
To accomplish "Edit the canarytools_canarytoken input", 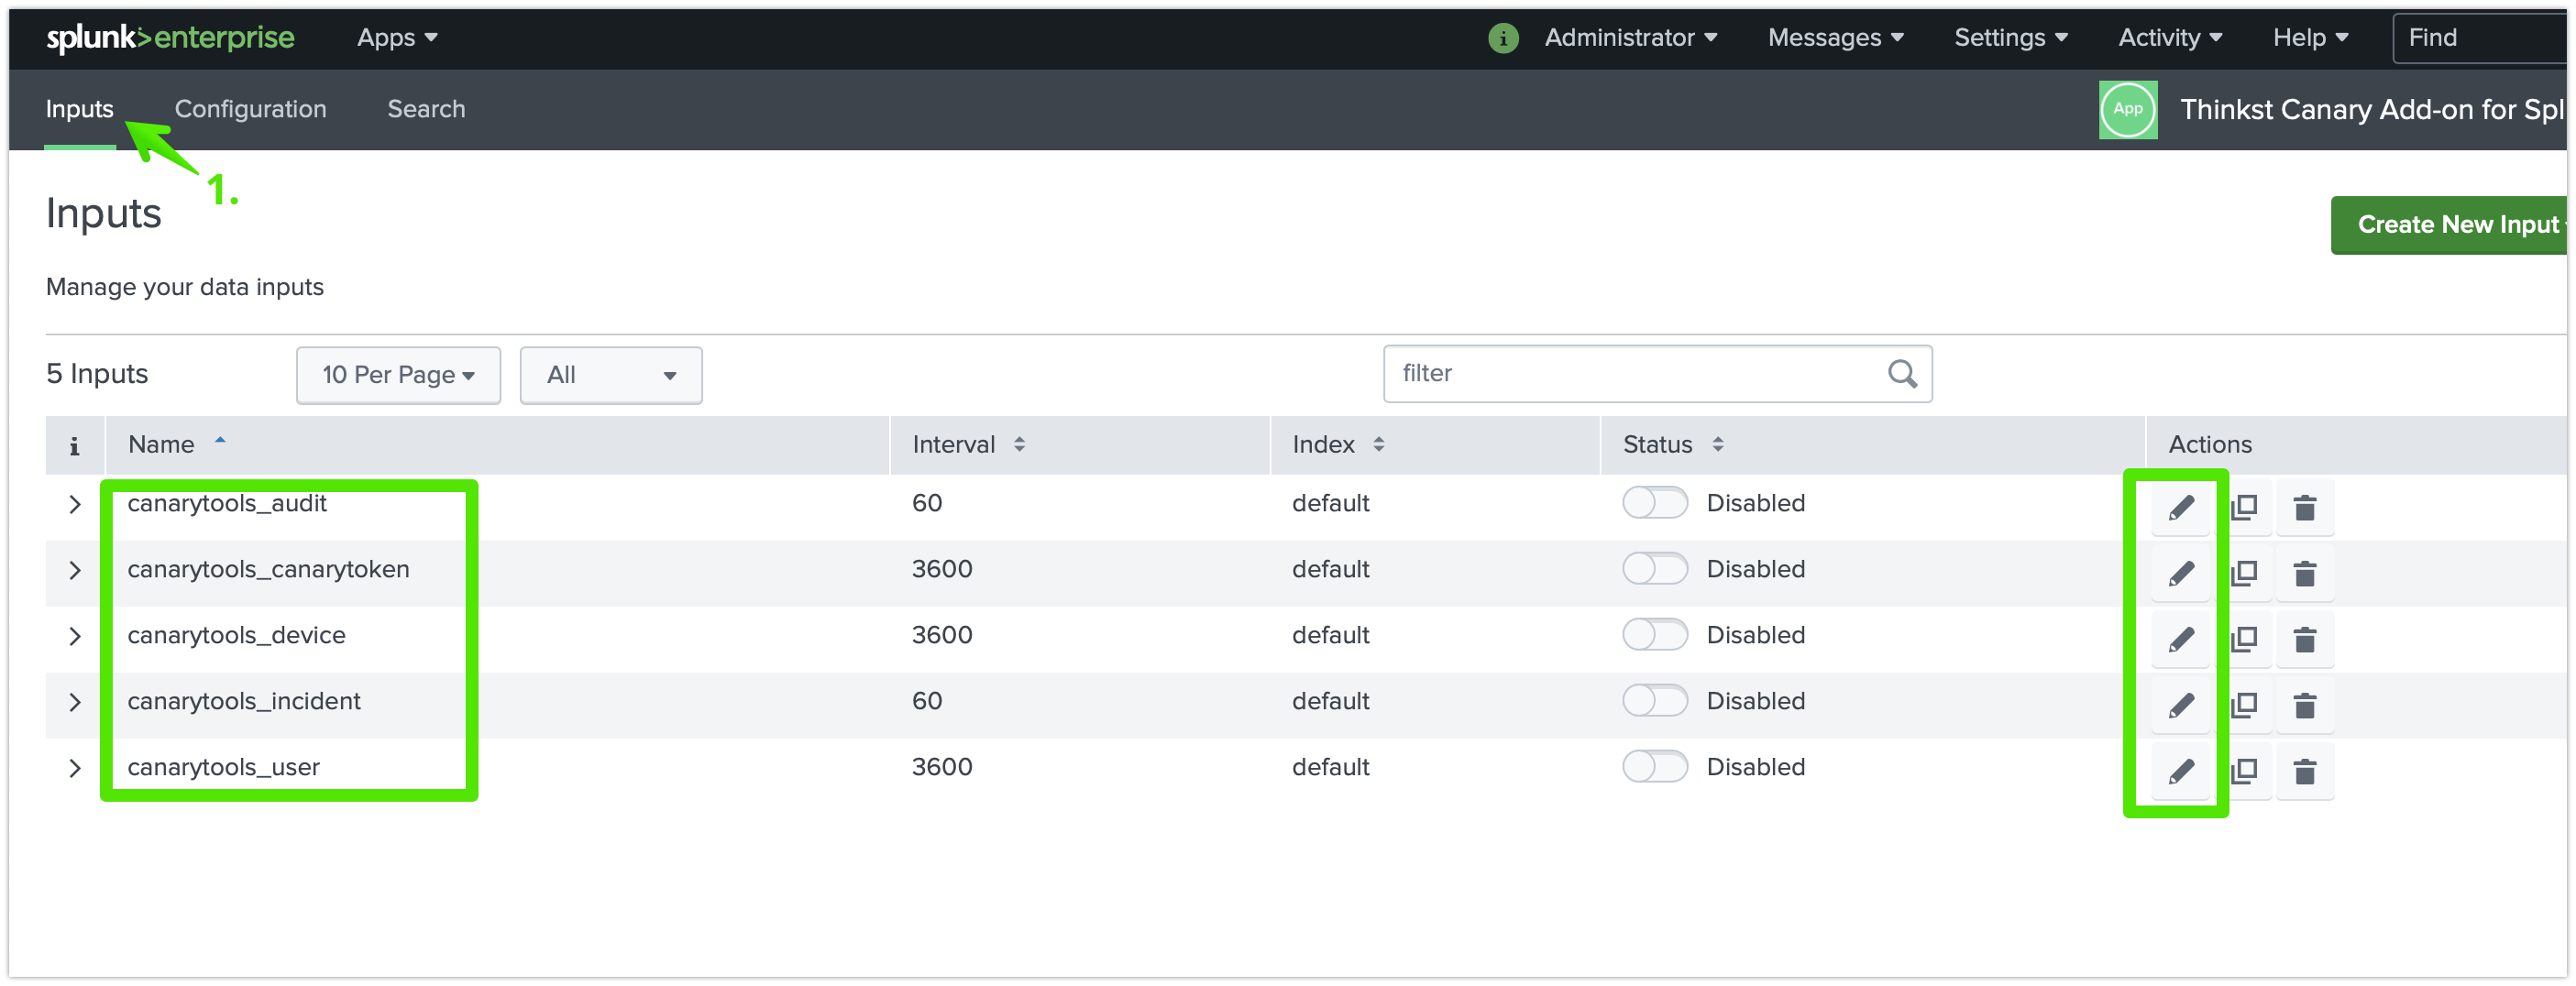I will [2181, 573].
